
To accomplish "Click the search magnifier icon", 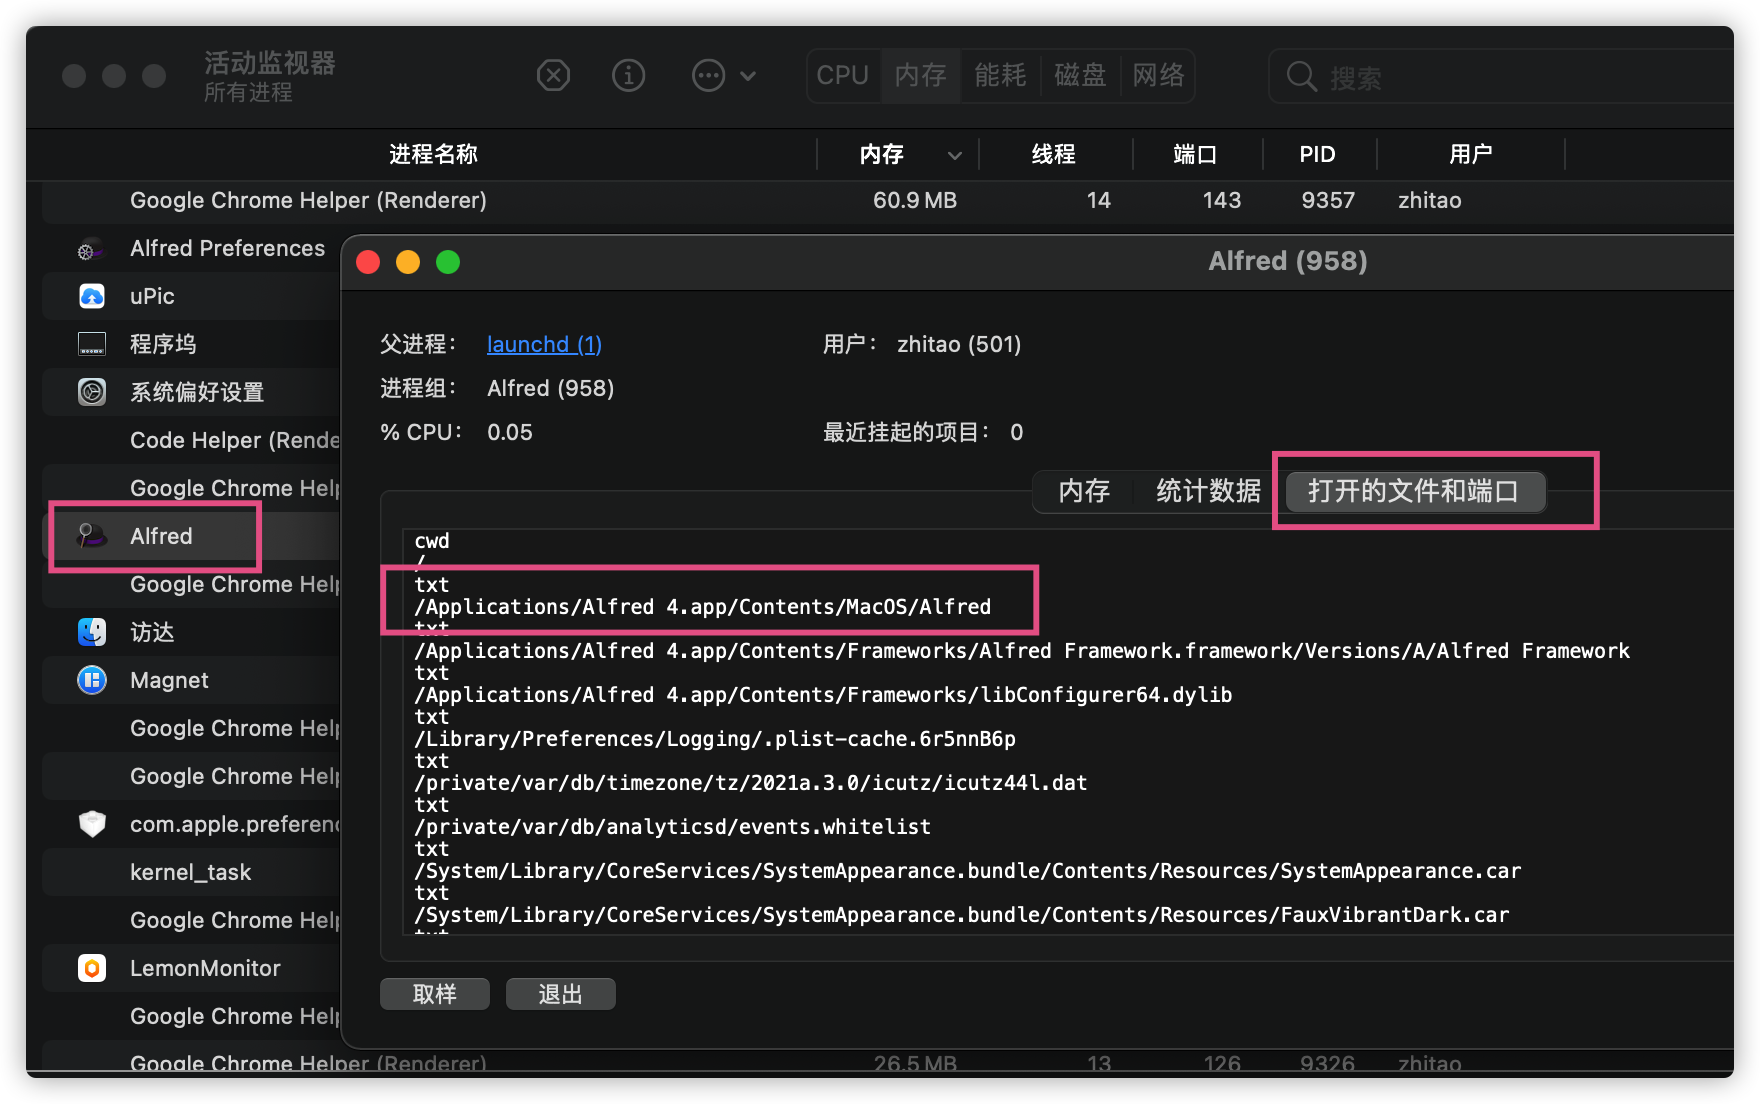I will click(1301, 76).
